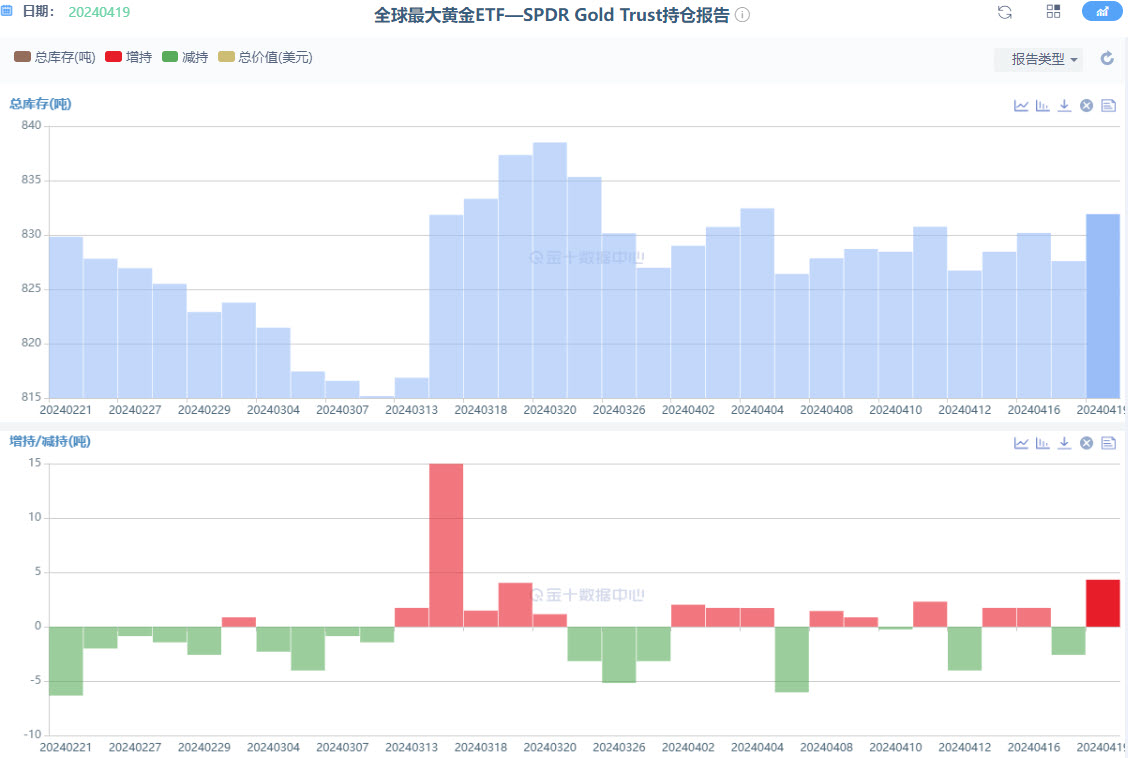Click the 增持/减持(吨) chart heading
This screenshot has width=1128, height=758.
click(x=50, y=441)
